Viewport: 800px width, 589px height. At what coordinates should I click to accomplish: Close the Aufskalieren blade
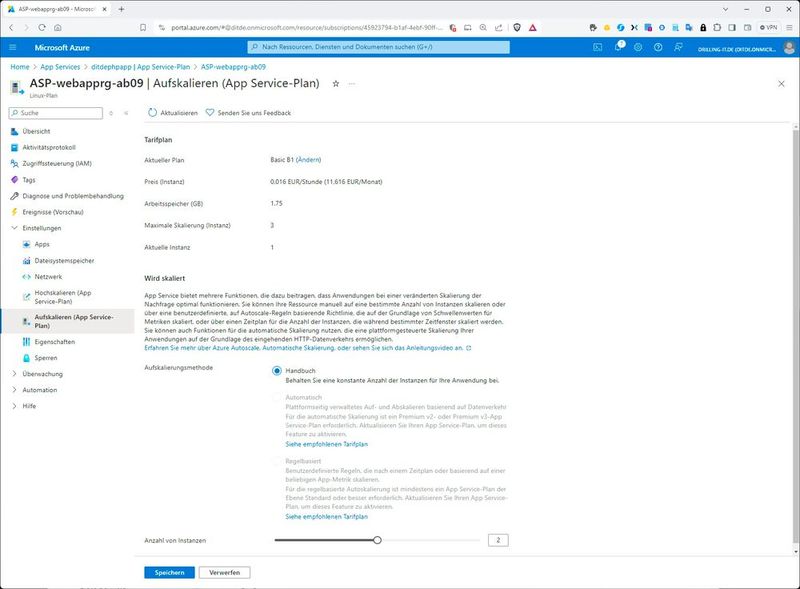coord(781,84)
